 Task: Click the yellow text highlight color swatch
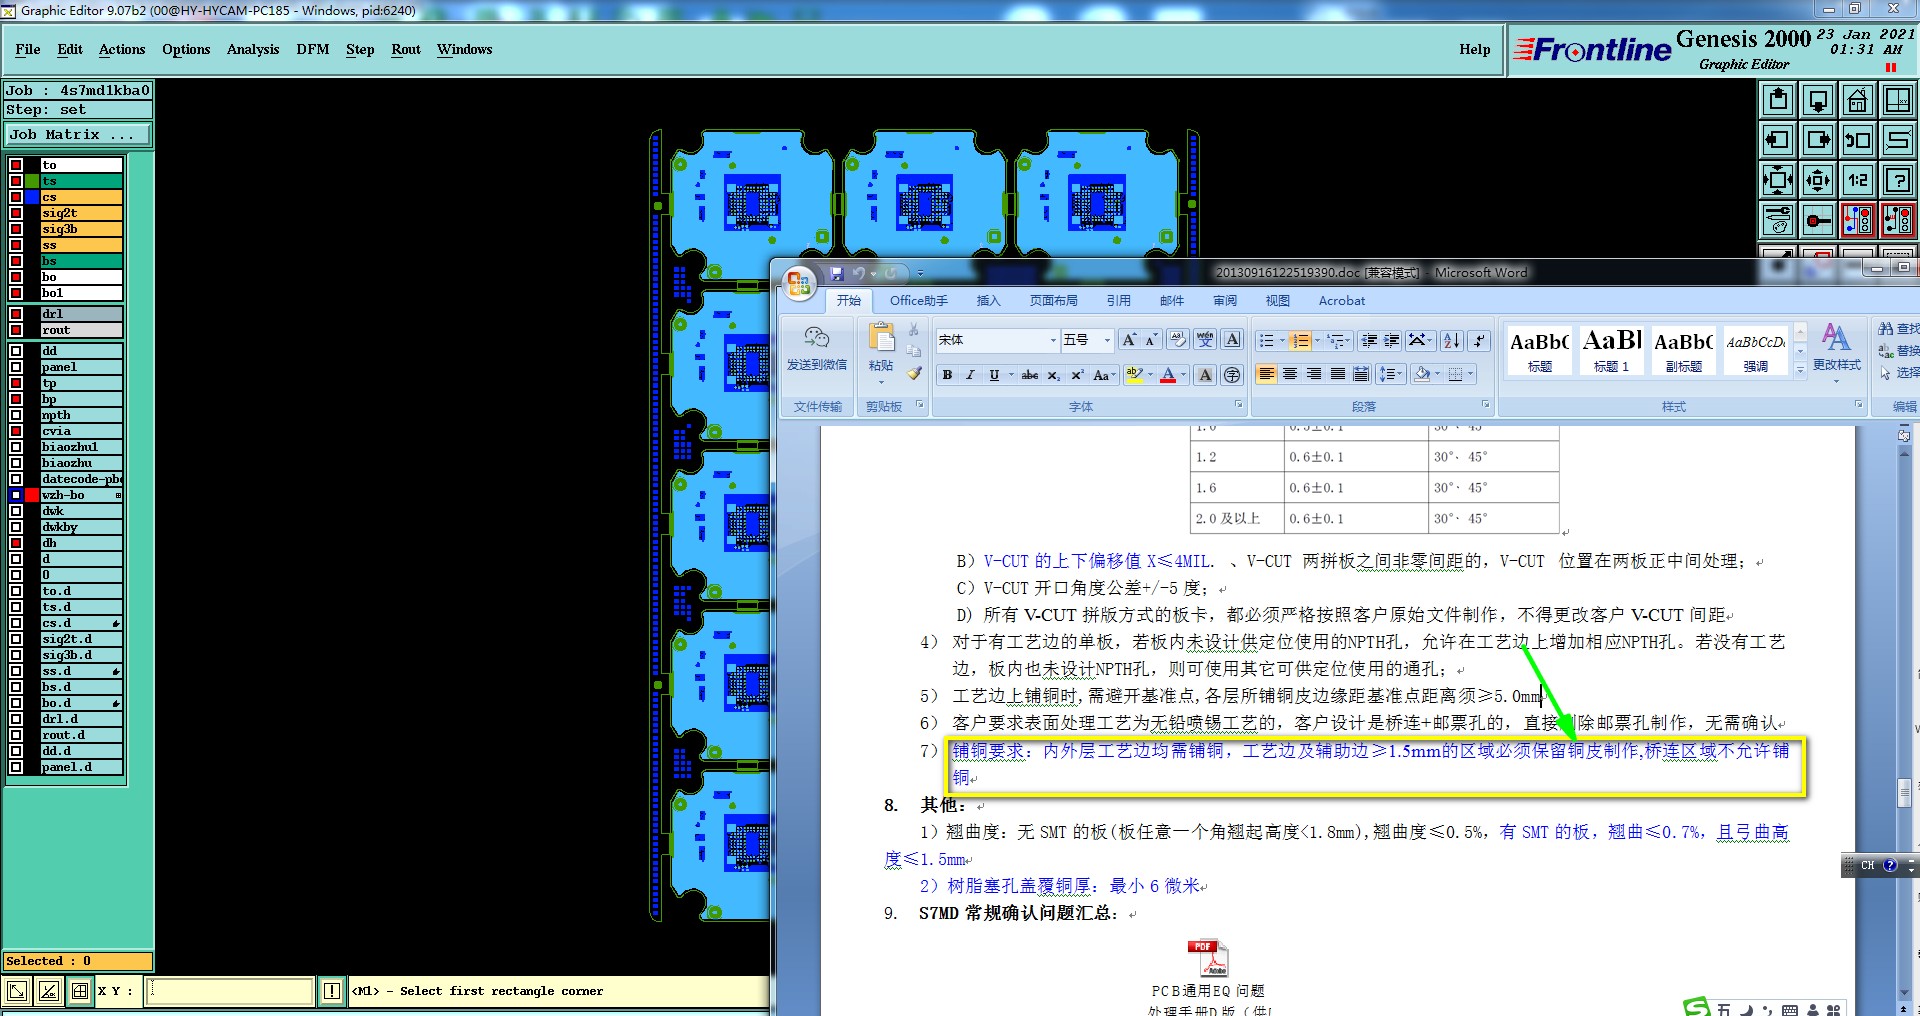1134,375
